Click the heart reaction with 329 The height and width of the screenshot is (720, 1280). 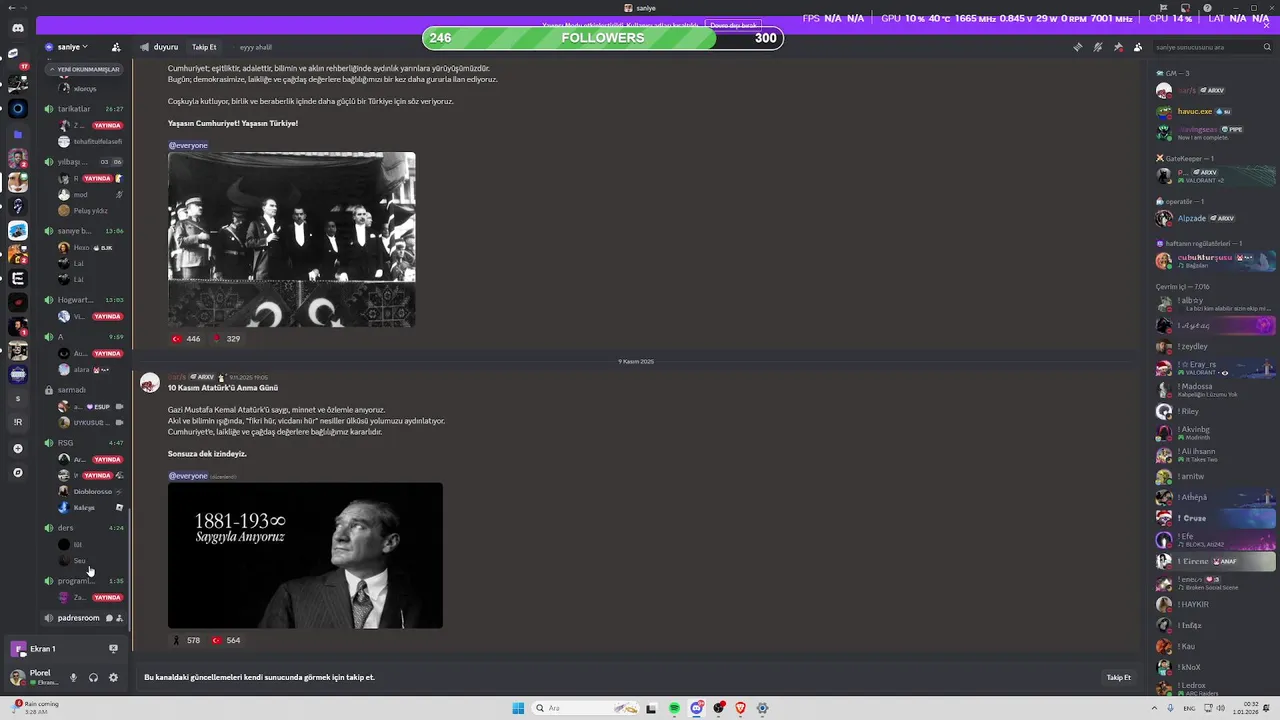[x=227, y=339]
